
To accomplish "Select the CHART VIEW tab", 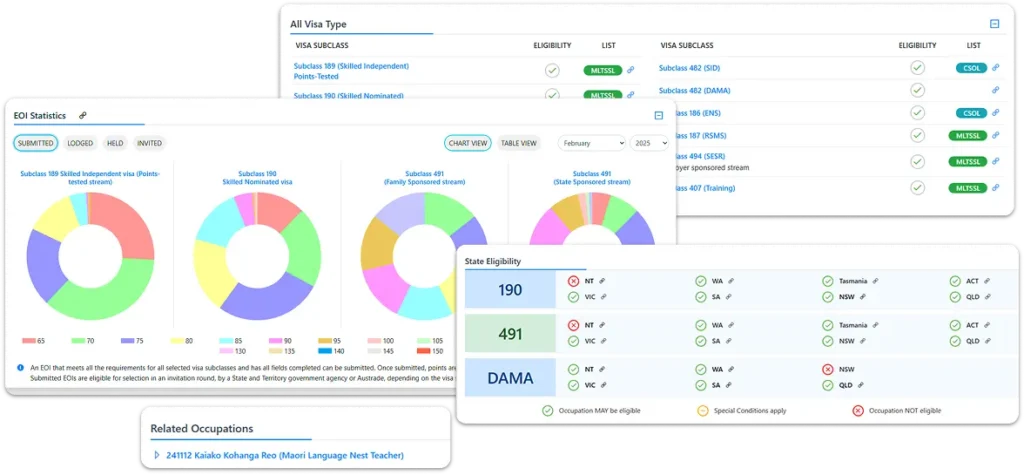I will point(467,143).
